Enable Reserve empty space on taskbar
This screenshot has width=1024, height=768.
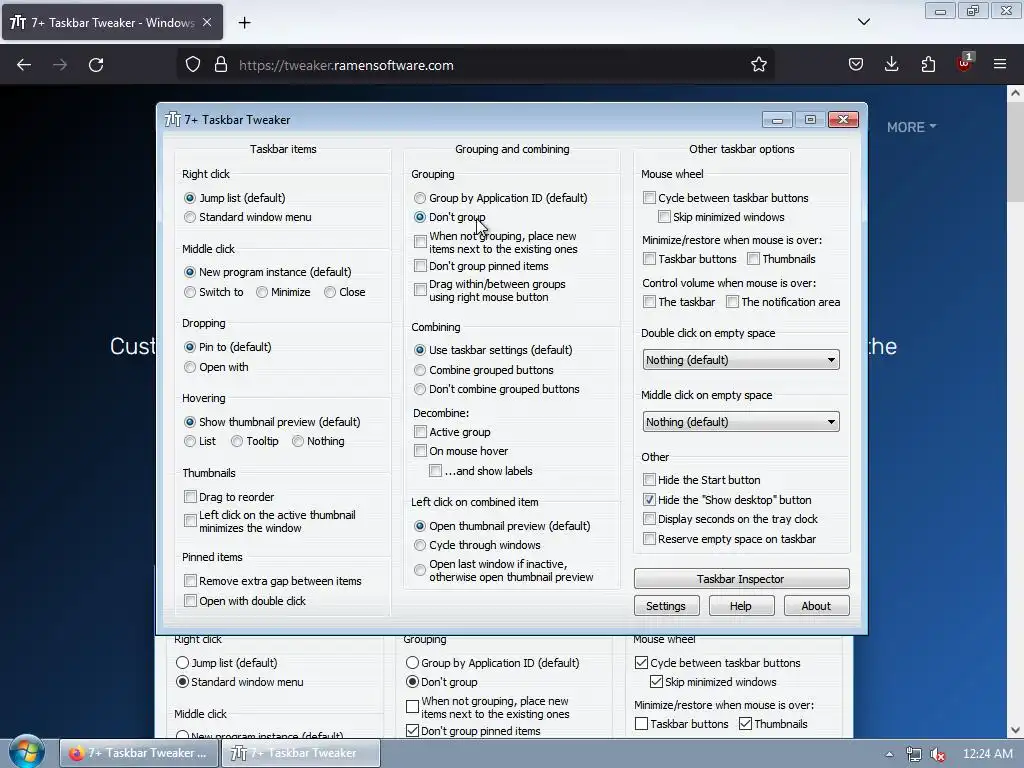point(729,539)
